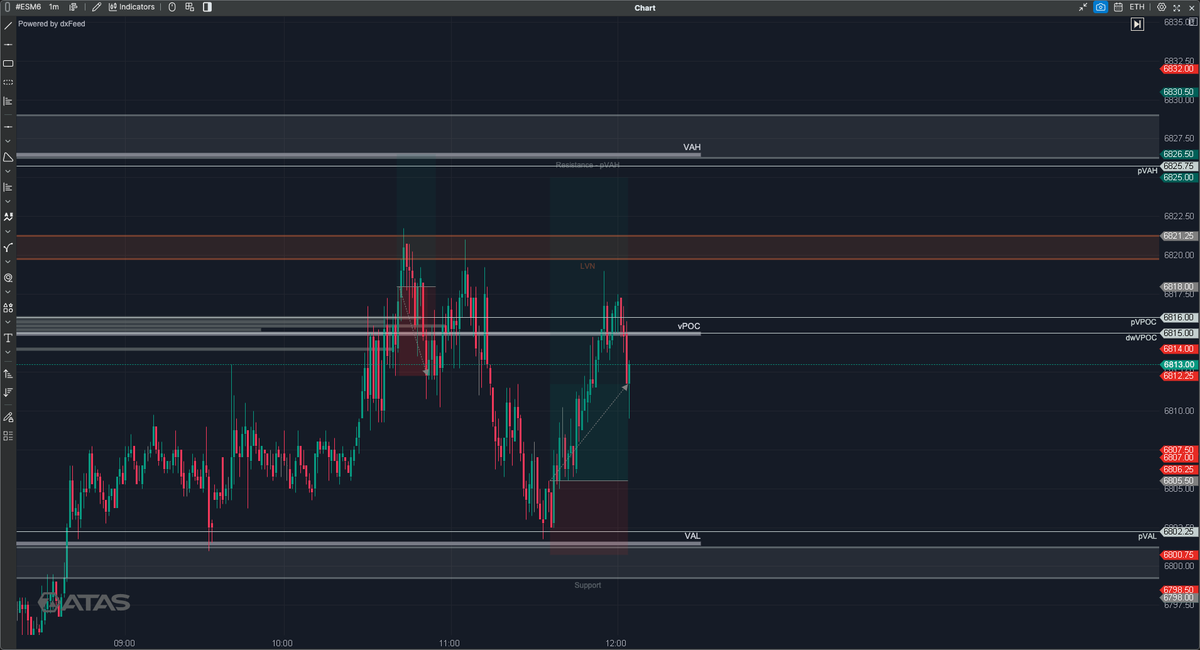The width and height of the screenshot is (1200, 650).
Task: Open the drawing objects list icon
Action: [8, 436]
